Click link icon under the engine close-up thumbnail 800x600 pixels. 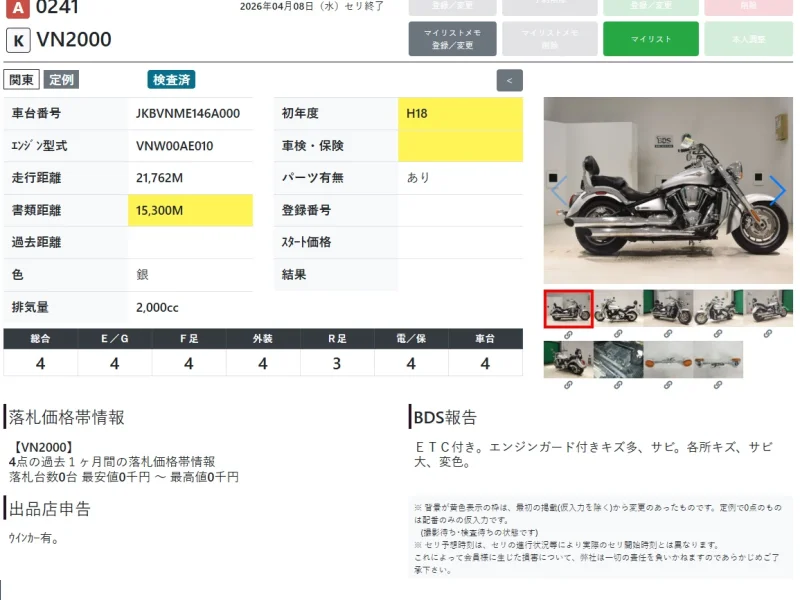click(x=618, y=385)
